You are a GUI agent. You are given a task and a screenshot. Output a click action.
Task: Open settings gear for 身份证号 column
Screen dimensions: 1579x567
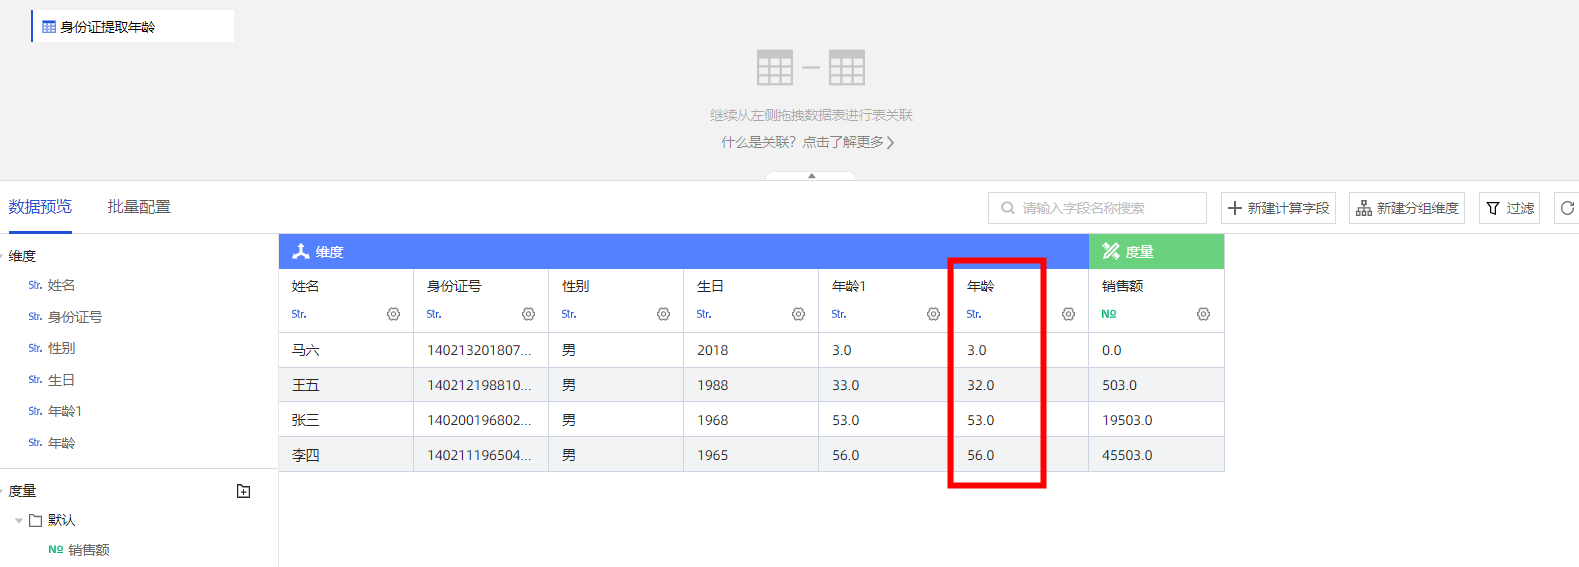tap(528, 314)
